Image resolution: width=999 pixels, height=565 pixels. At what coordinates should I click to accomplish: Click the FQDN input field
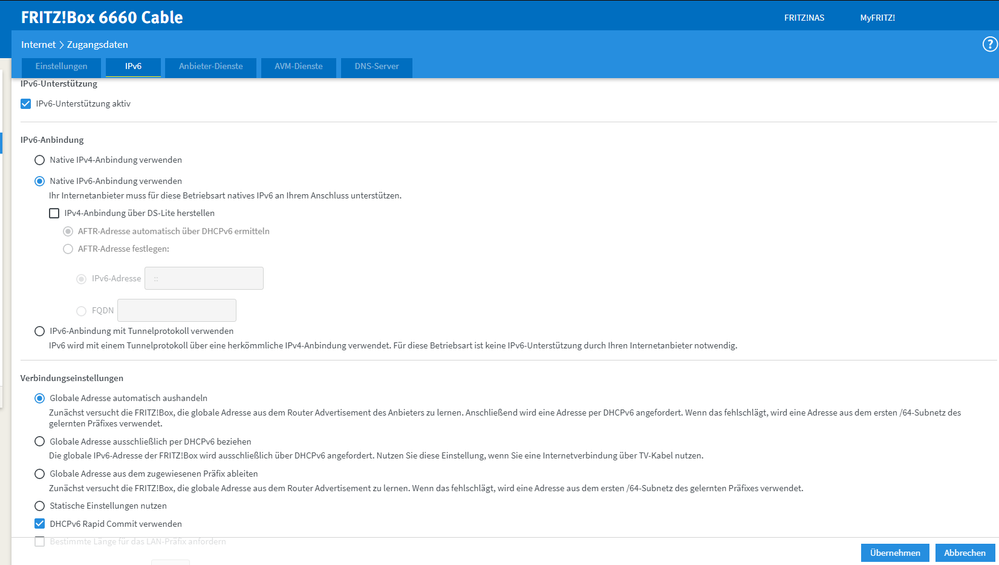tap(176, 310)
